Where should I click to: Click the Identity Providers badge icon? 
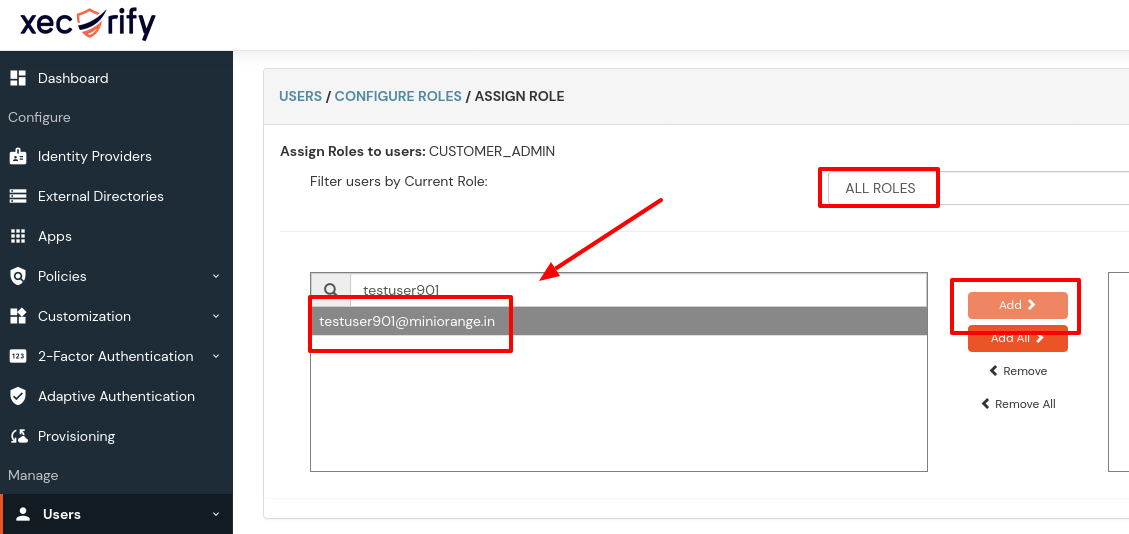18,156
